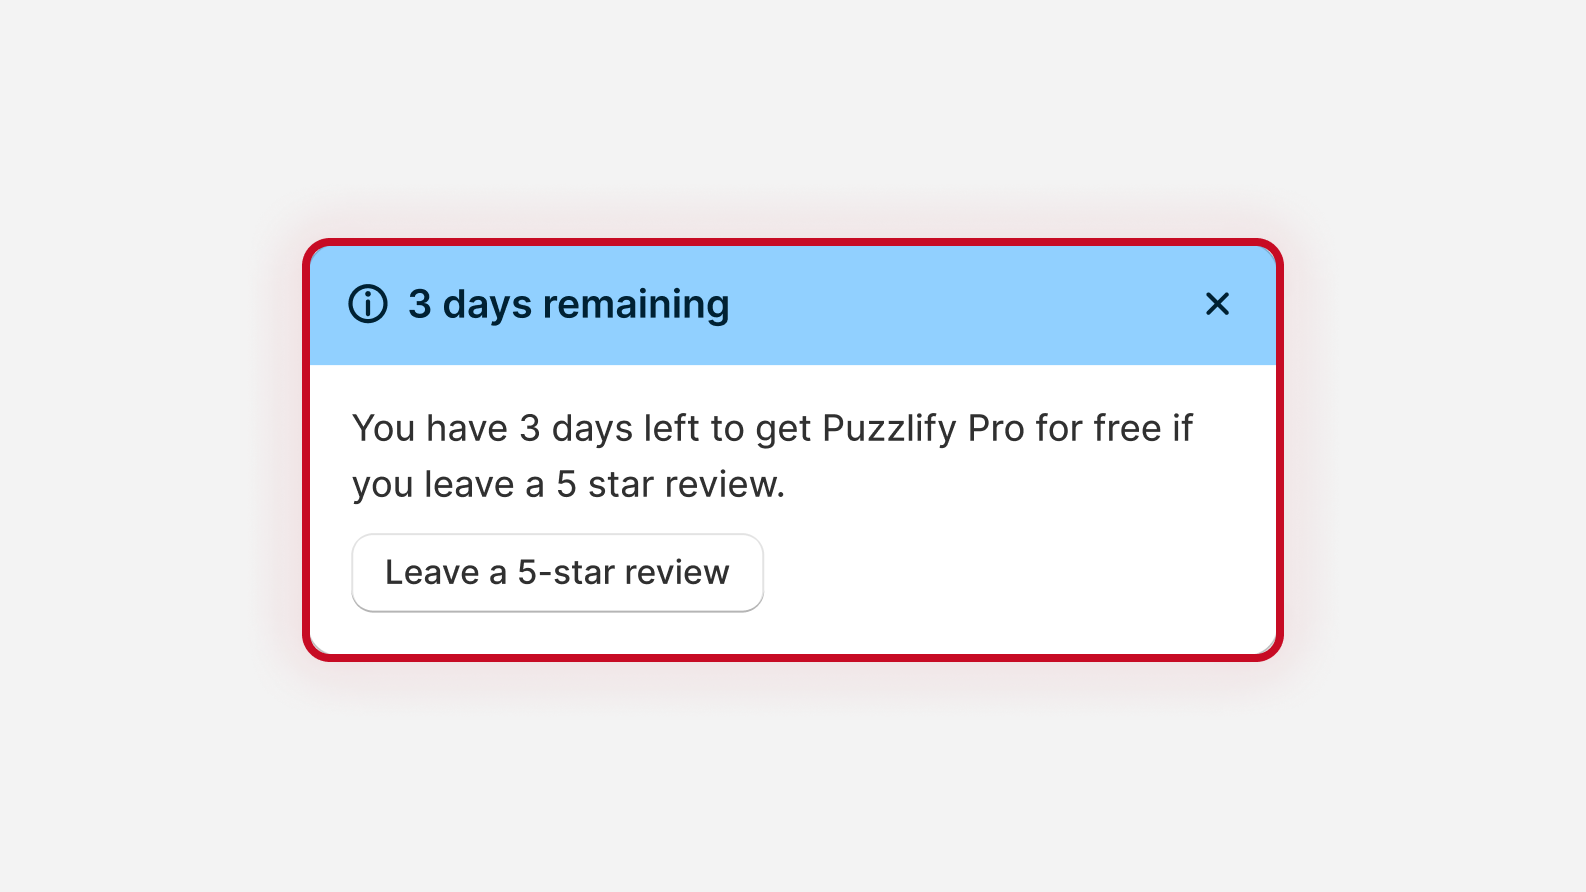Click the numeral 3 in the banner title

[x=420, y=304]
